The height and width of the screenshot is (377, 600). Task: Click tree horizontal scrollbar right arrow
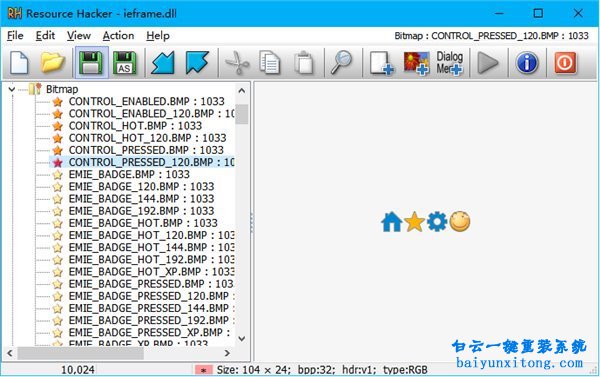coord(227,353)
